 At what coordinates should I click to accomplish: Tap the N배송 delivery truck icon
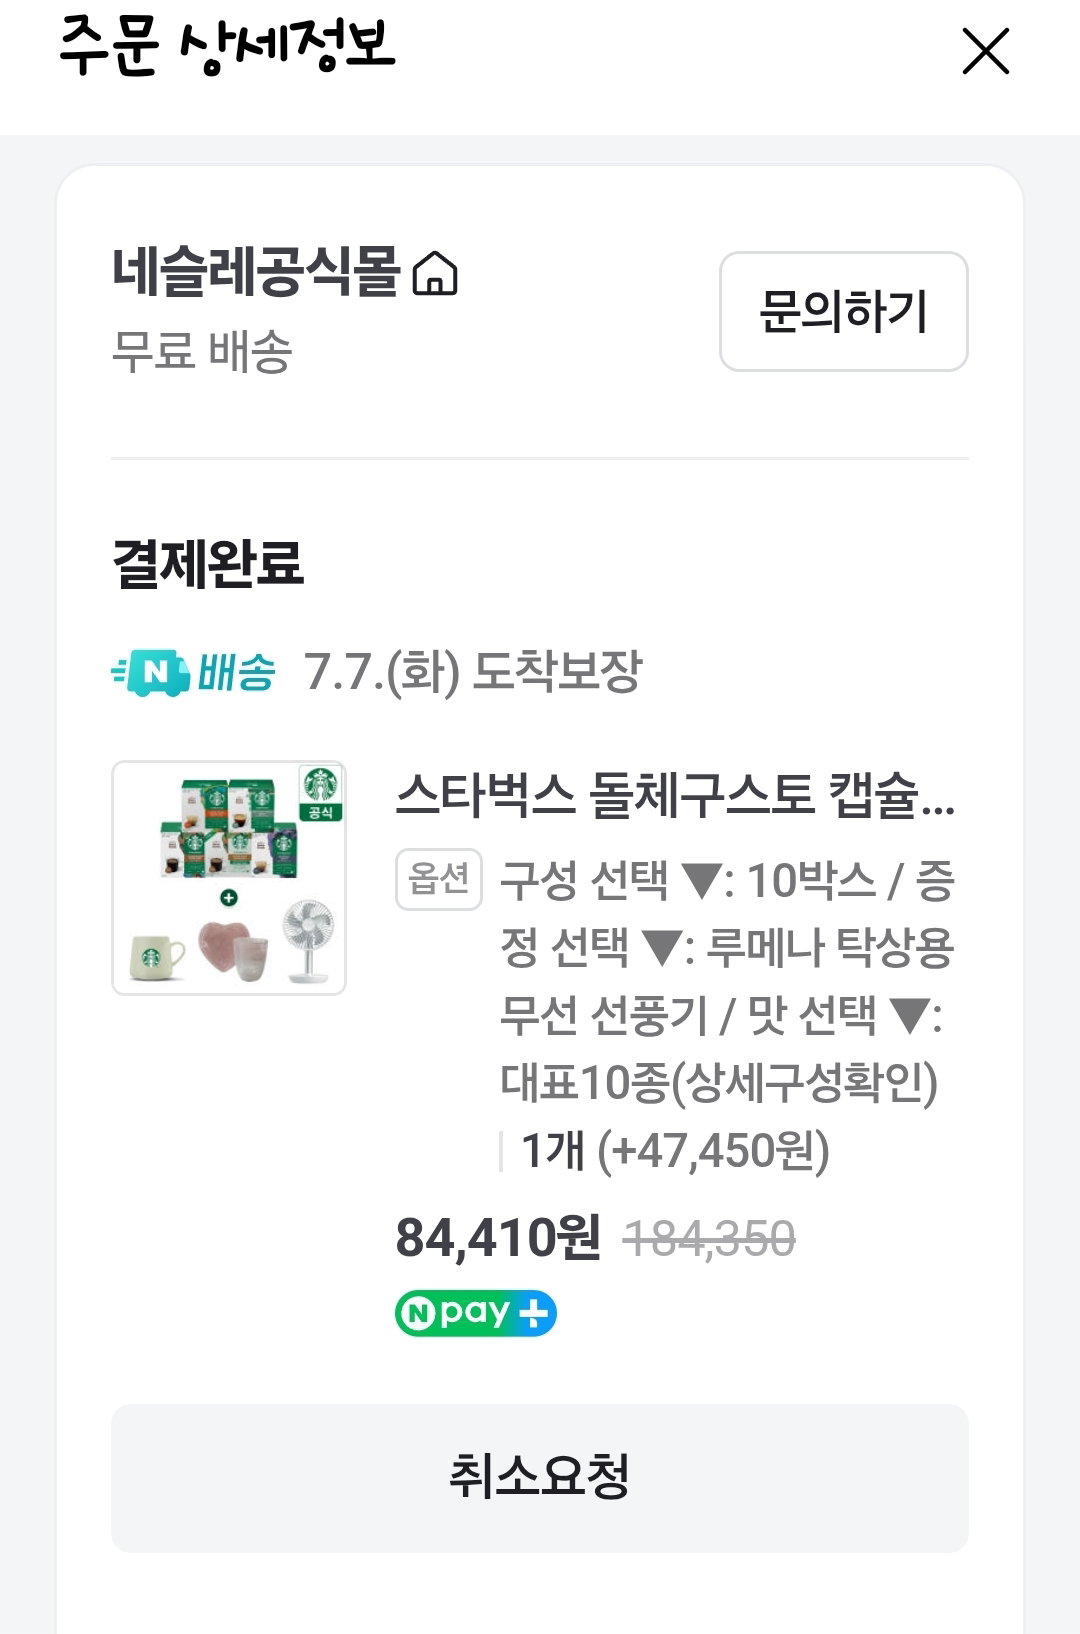coord(151,672)
